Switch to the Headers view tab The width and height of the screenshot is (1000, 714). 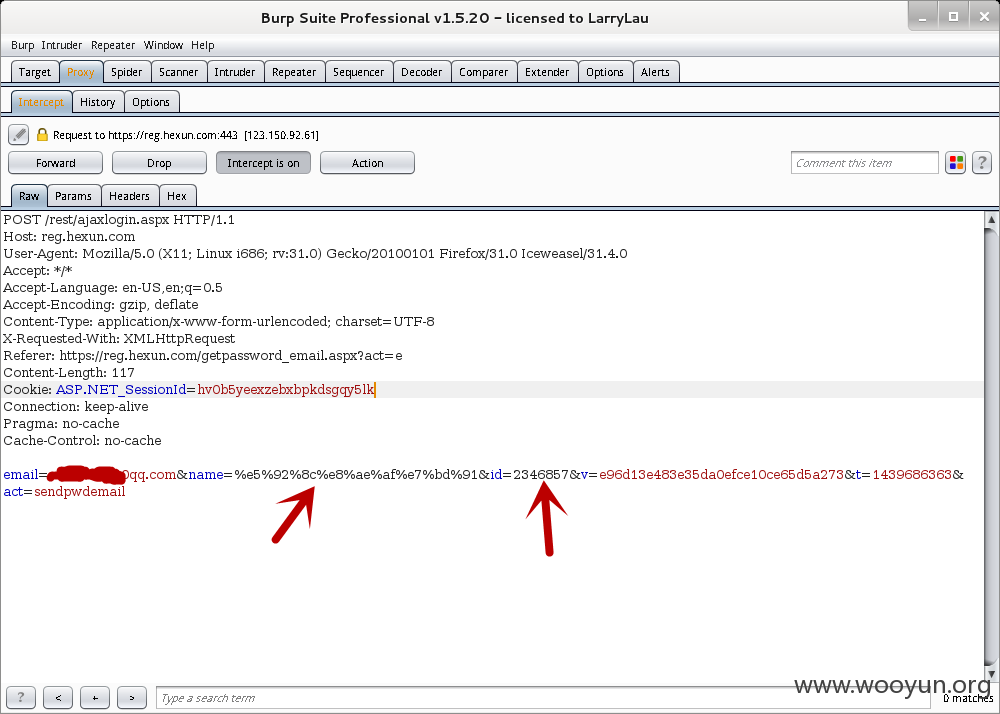click(129, 196)
